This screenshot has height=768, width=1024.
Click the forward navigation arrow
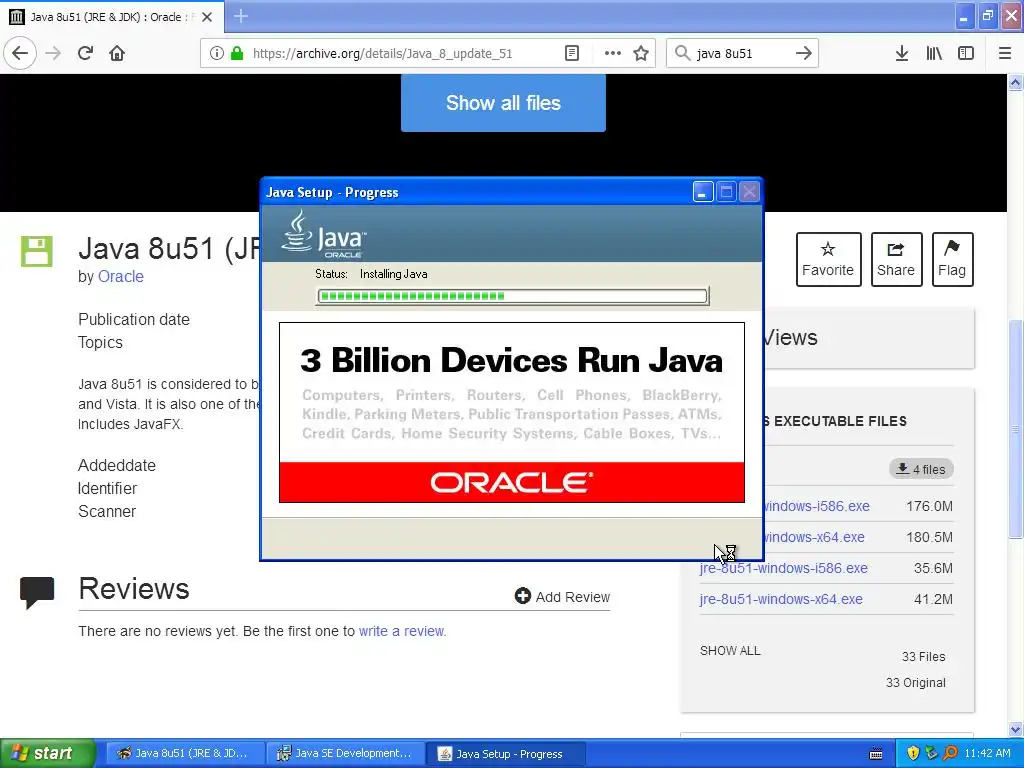[54, 54]
